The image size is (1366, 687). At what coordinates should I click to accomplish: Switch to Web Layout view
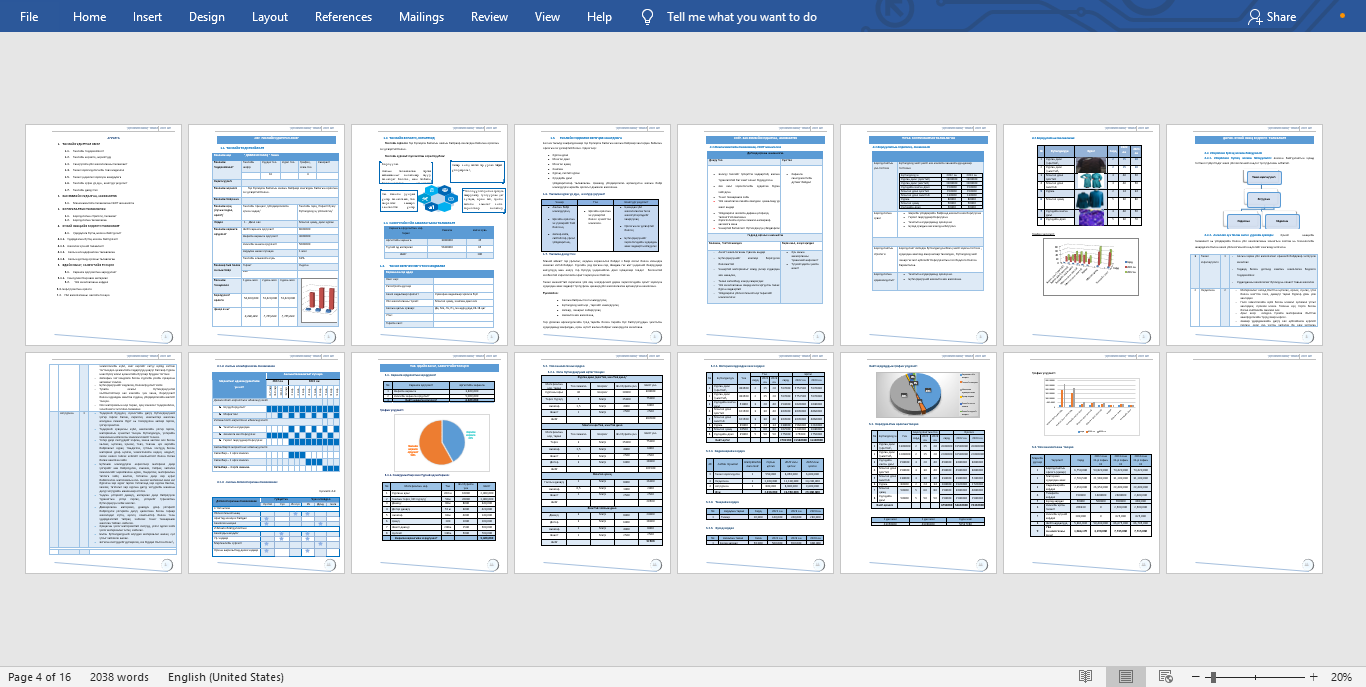tap(1164, 677)
